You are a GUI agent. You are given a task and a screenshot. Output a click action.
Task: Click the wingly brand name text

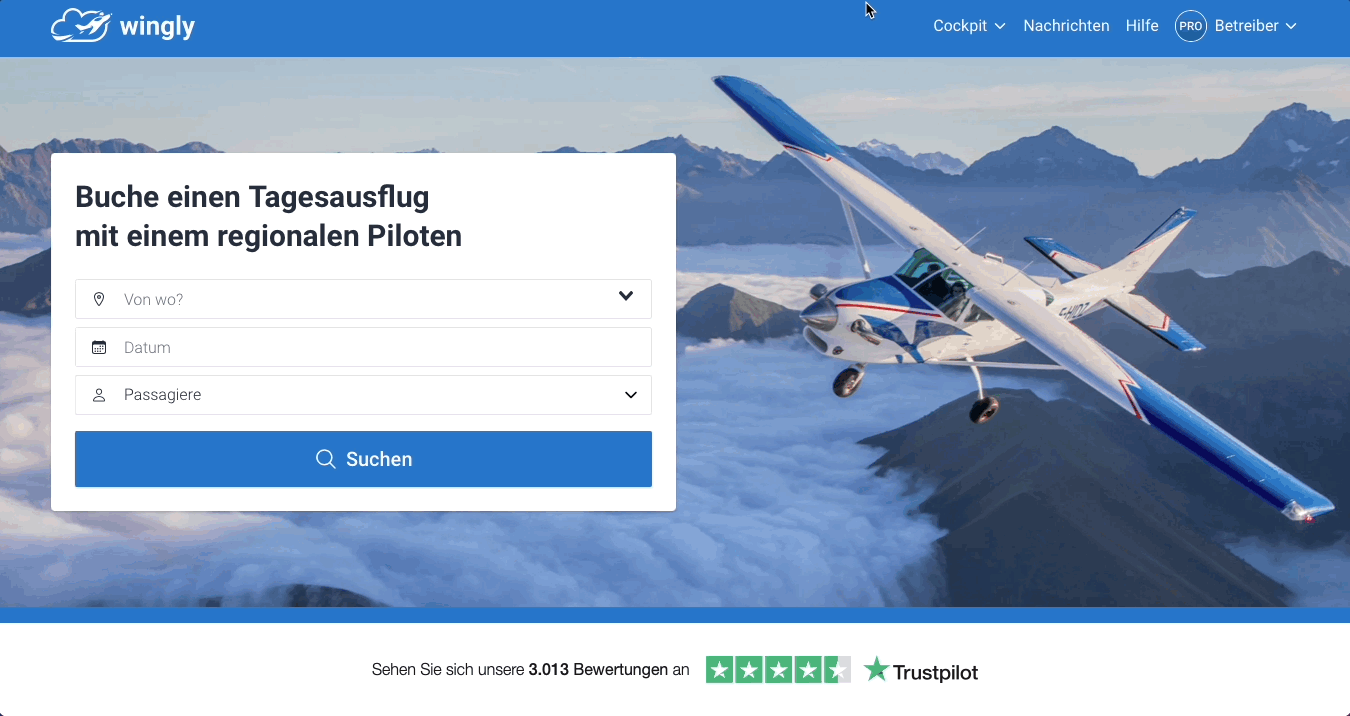tap(157, 27)
